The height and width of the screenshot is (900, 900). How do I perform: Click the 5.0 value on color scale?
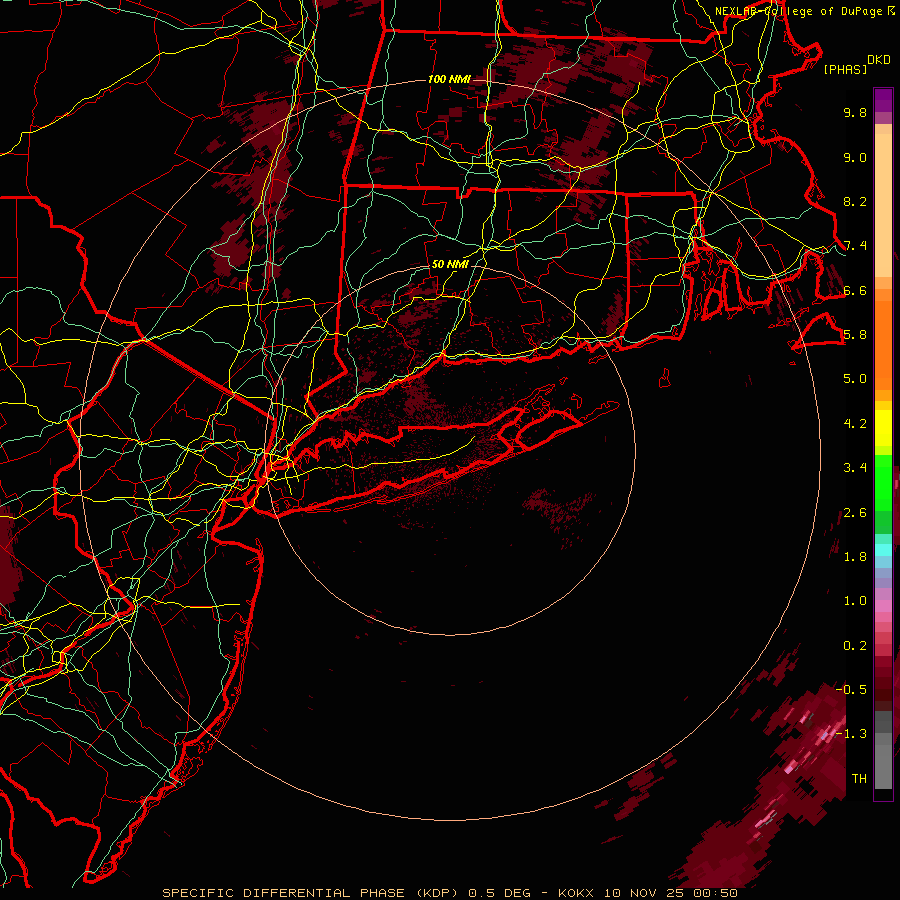pyautogui.click(x=855, y=379)
